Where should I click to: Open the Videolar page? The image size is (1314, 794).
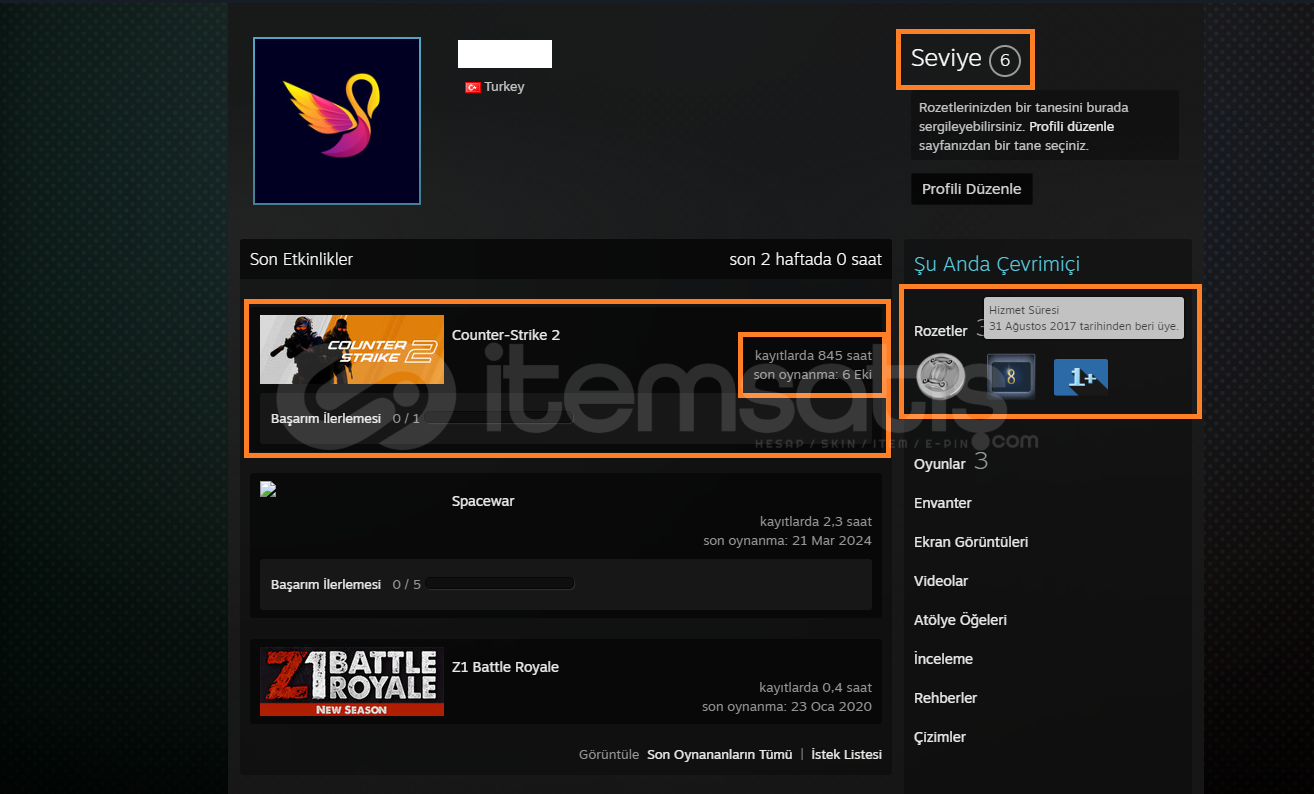941,581
